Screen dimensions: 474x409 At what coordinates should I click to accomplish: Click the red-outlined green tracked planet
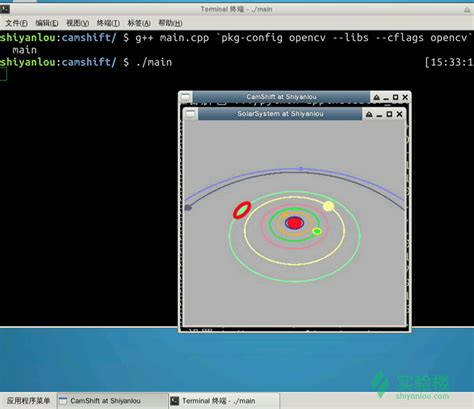[242, 210]
